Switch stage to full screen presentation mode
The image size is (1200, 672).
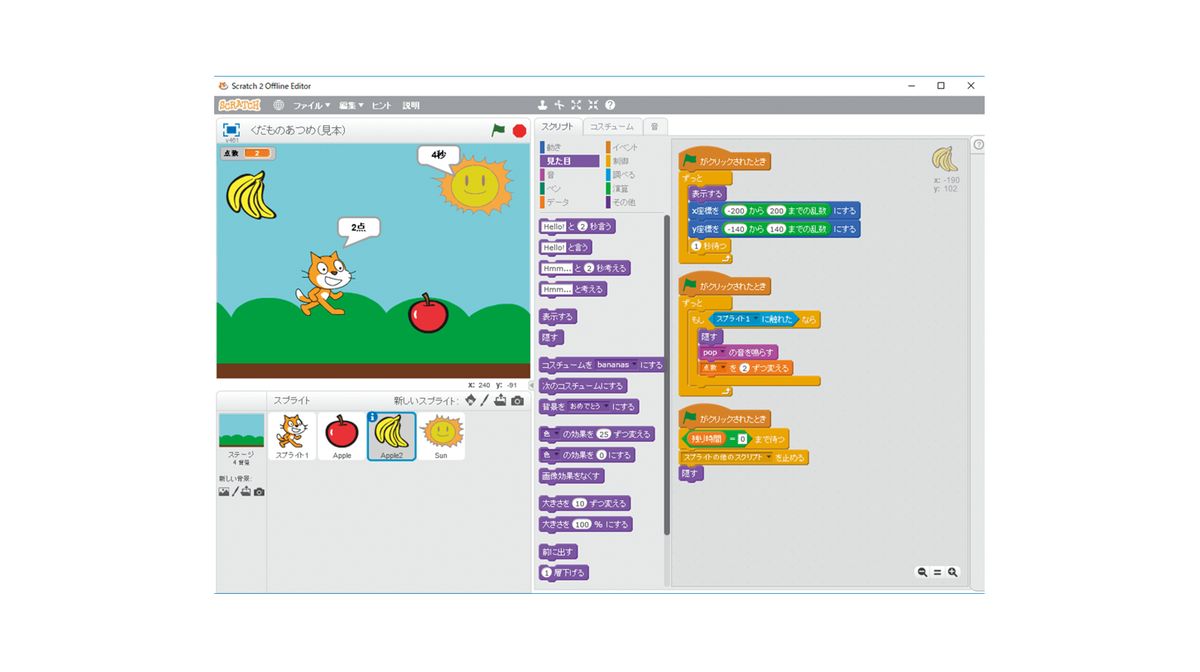[x=231, y=130]
